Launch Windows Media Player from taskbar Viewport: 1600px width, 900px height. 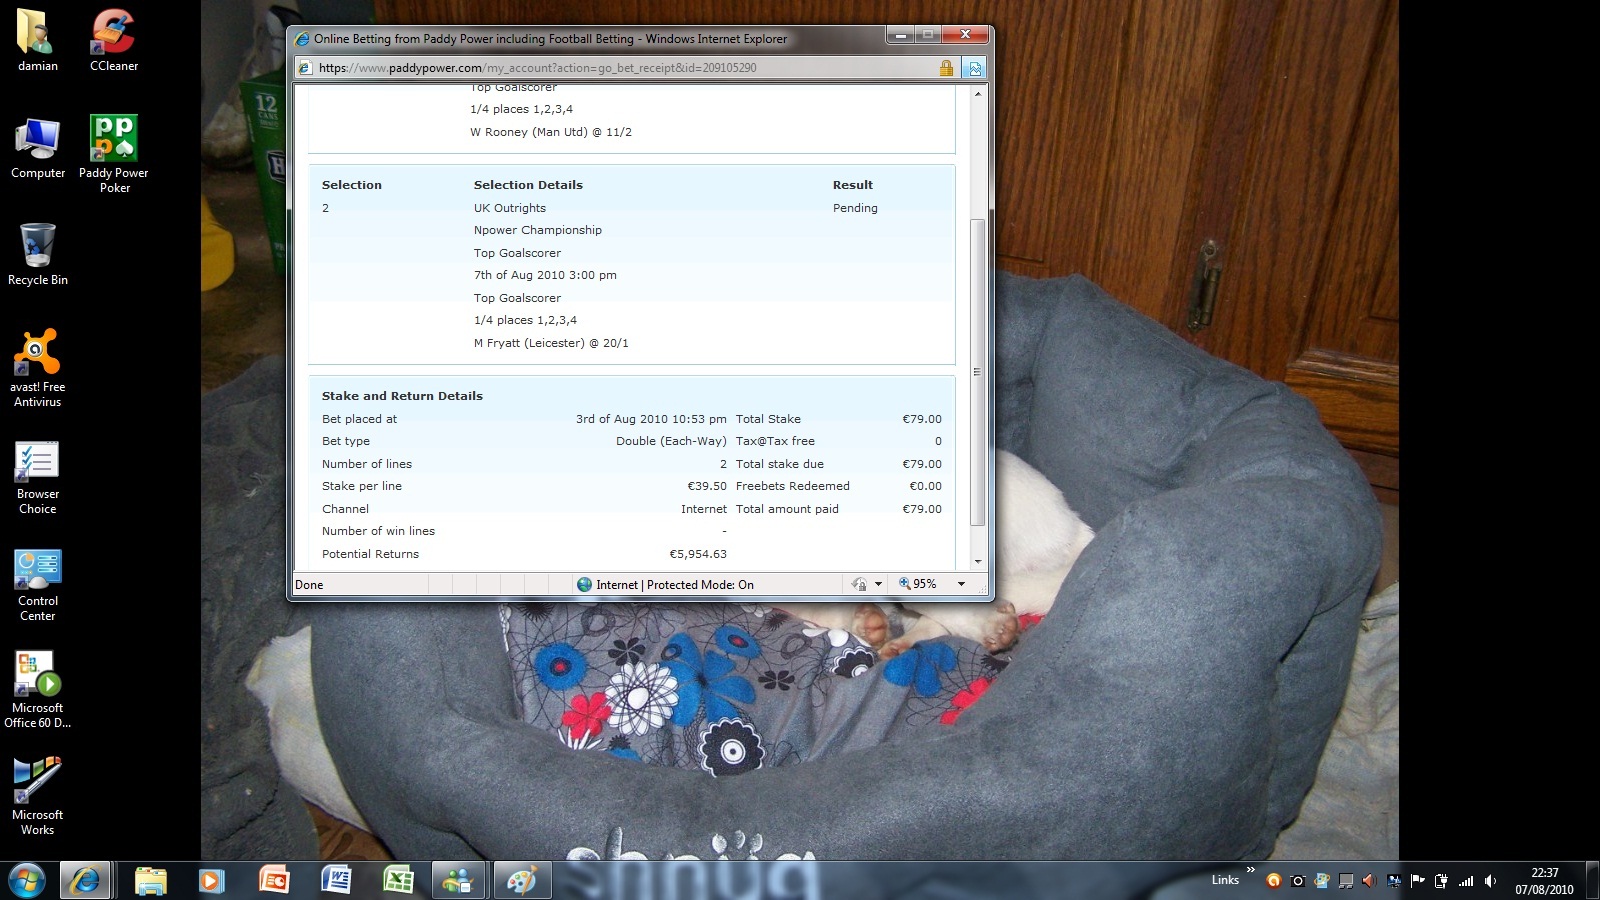pos(211,880)
